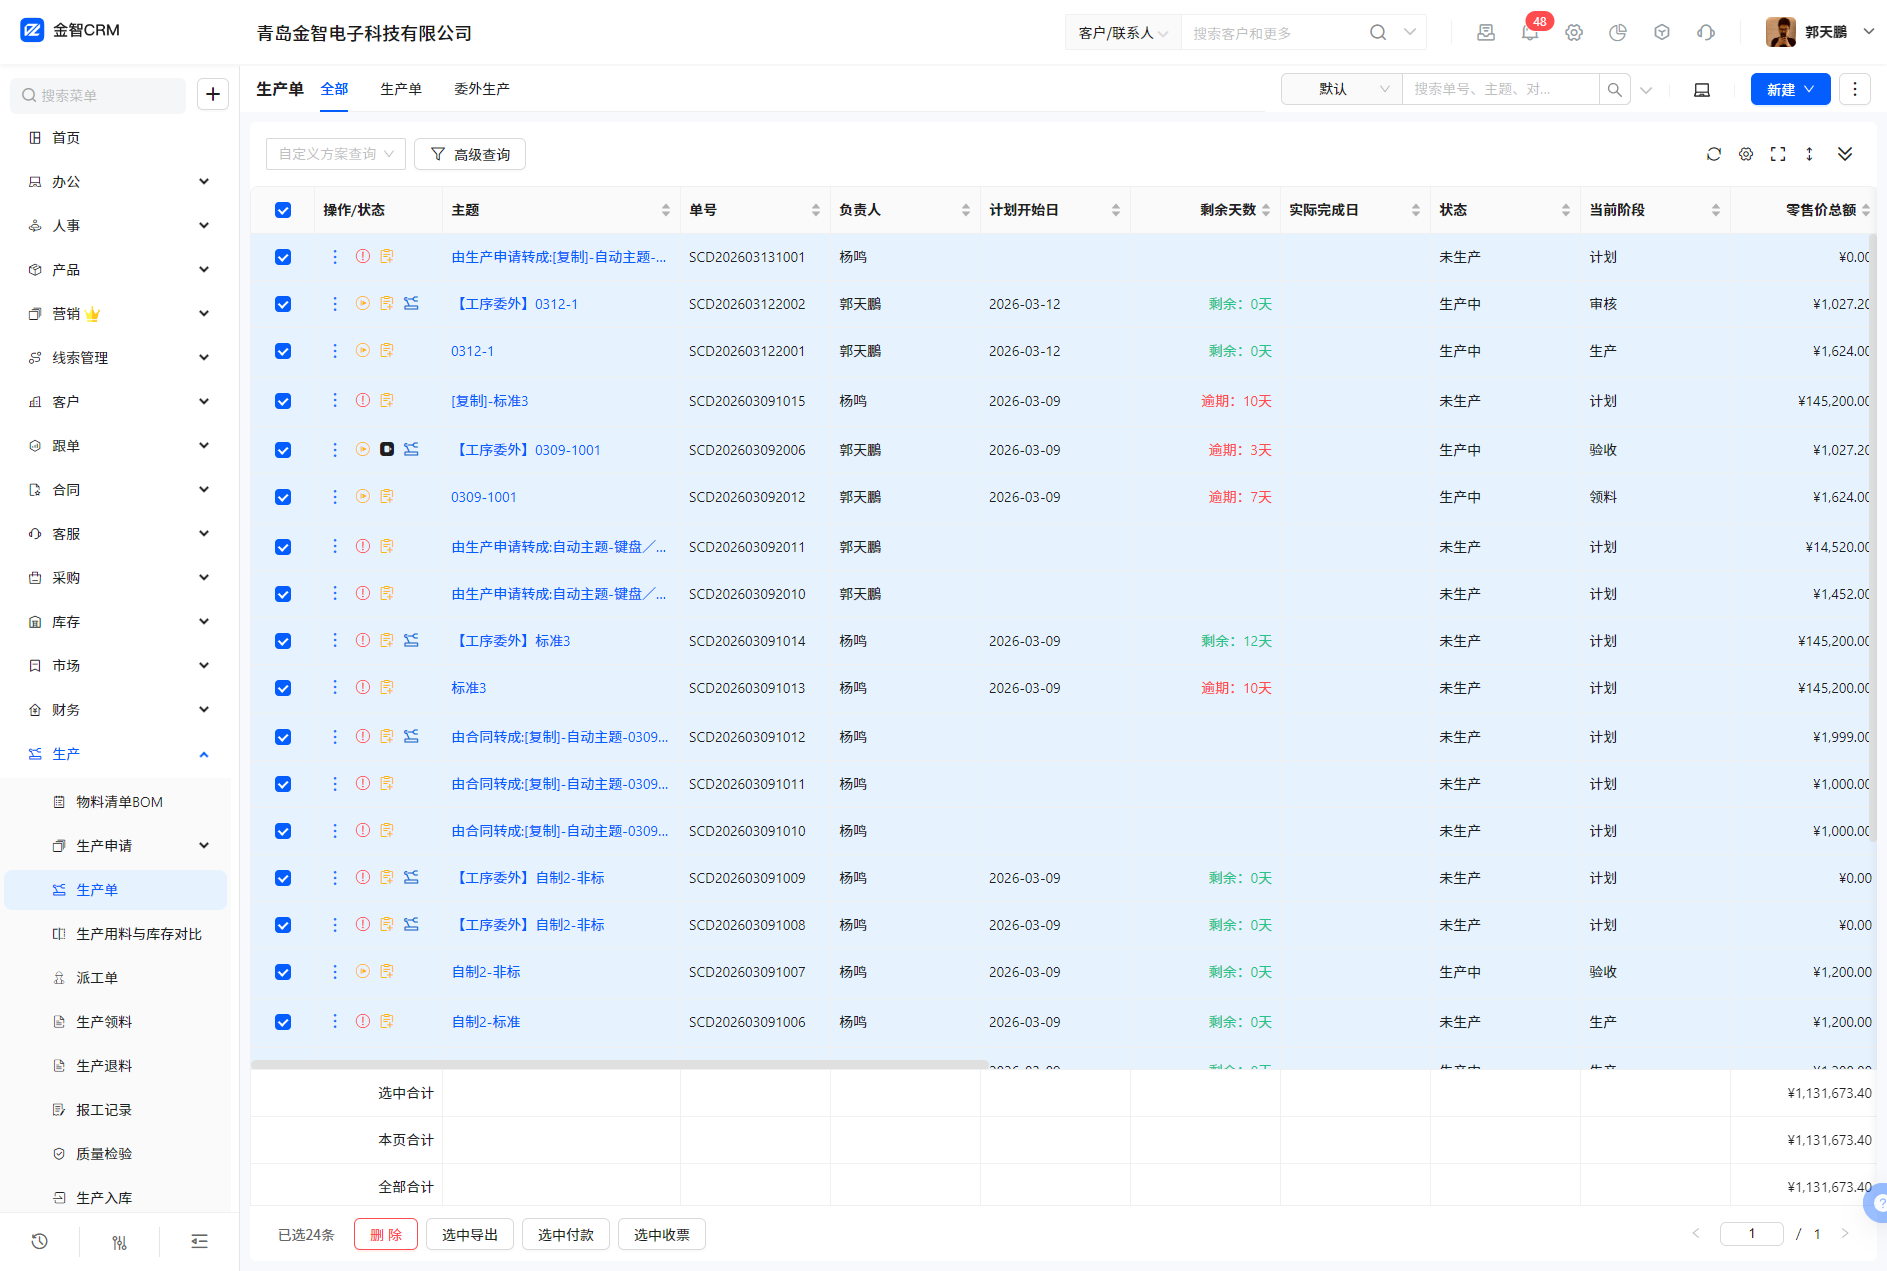Click the customer service headset icon
1887x1271 pixels.
click(x=1706, y=33)
